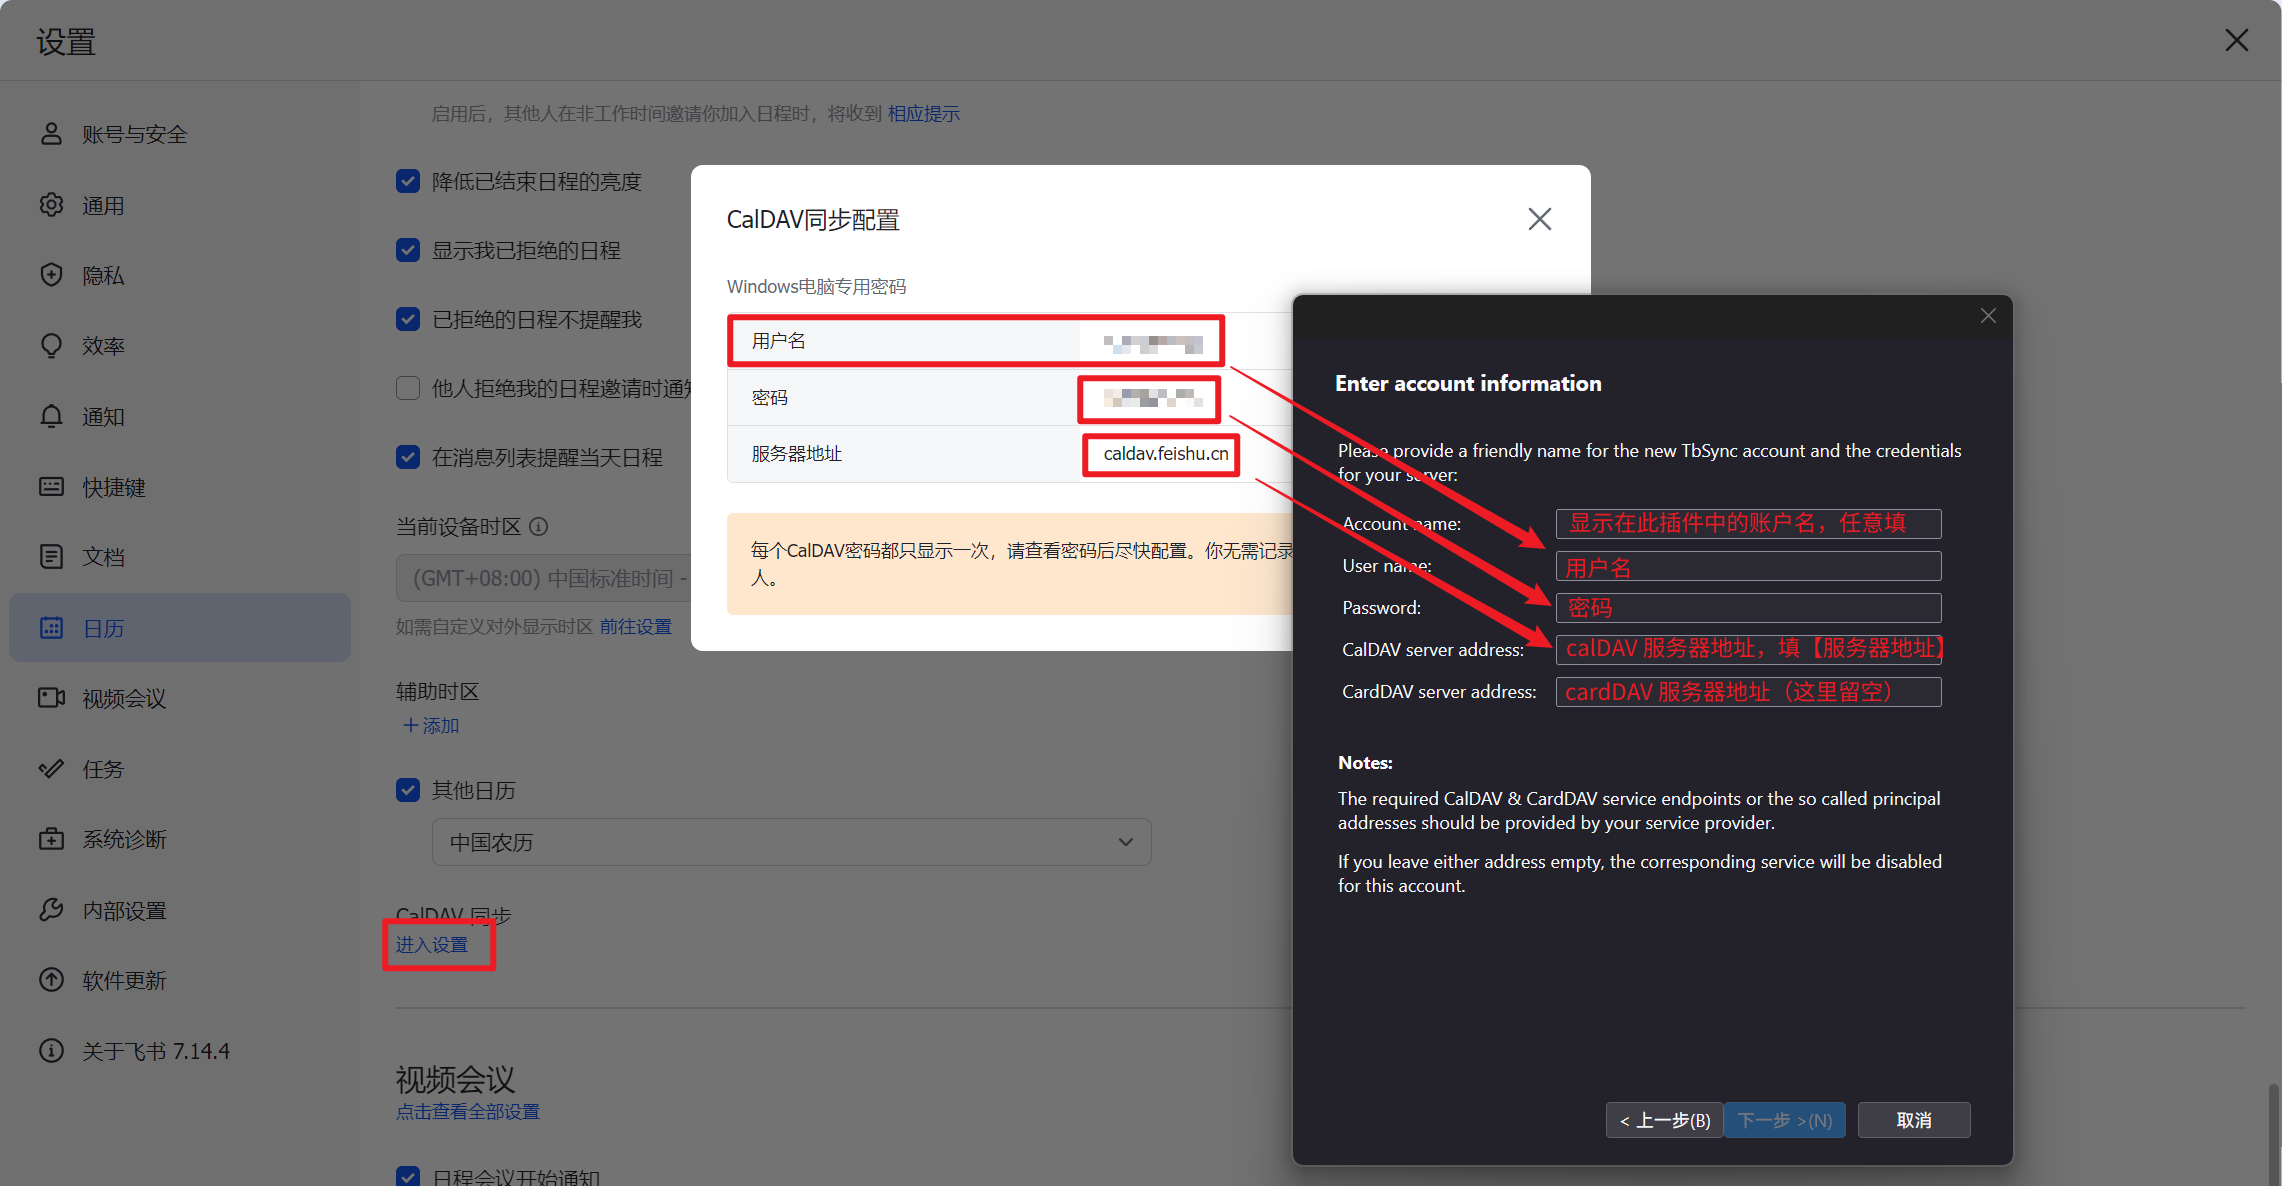Click the Docs icon in sidebar
The image size is (2282, 1186).
(51, 557)
